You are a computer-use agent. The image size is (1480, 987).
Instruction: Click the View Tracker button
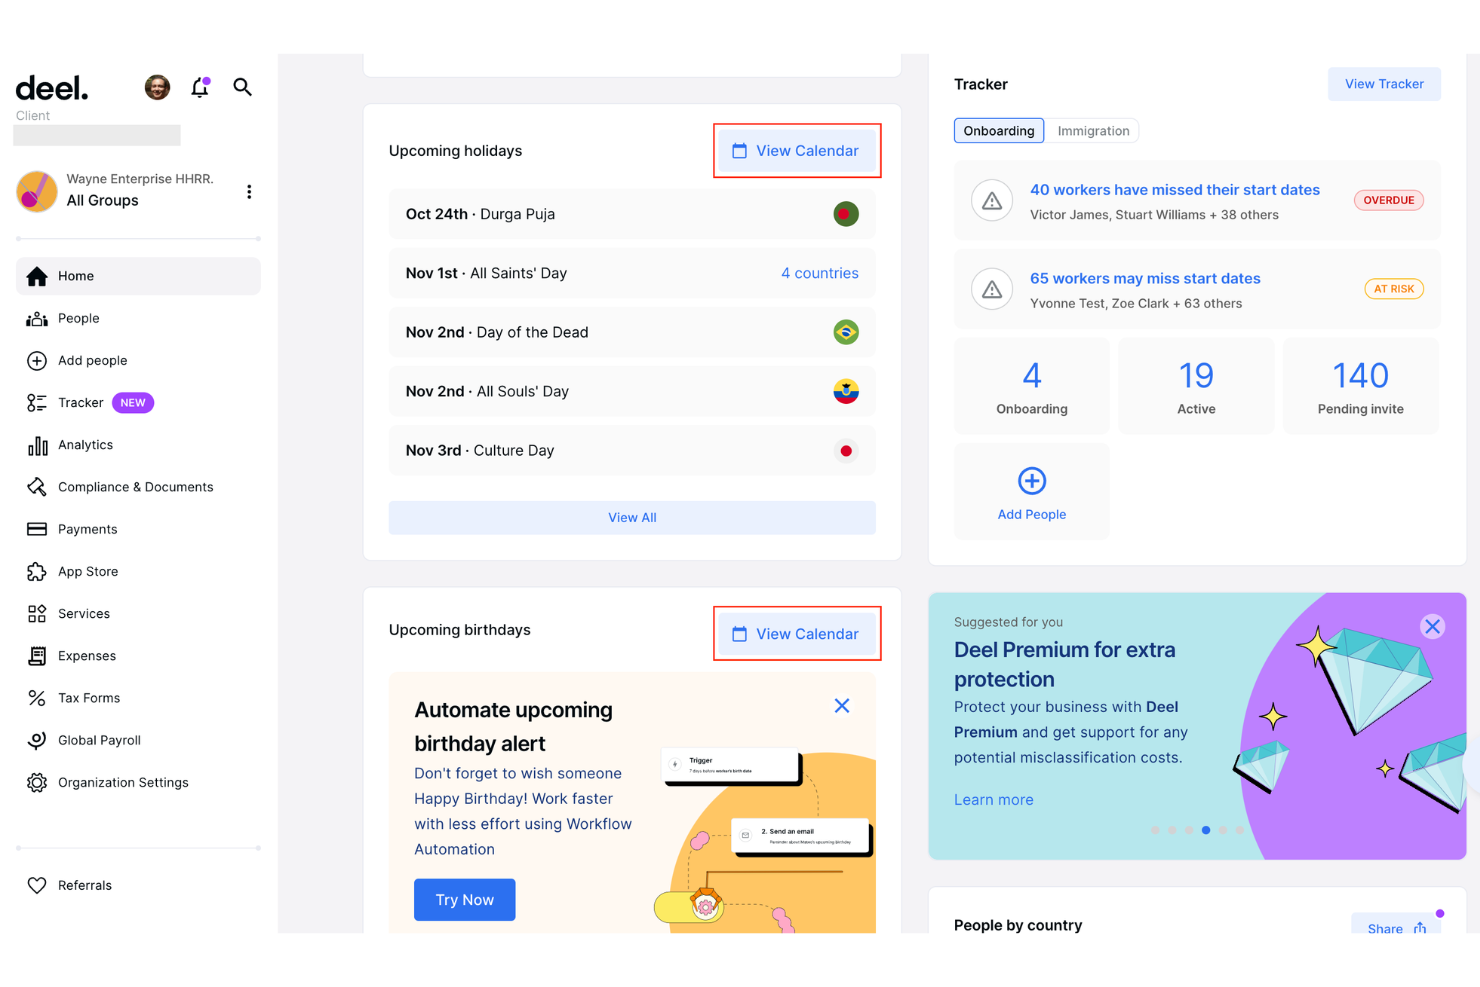[x=1384, y=83]
